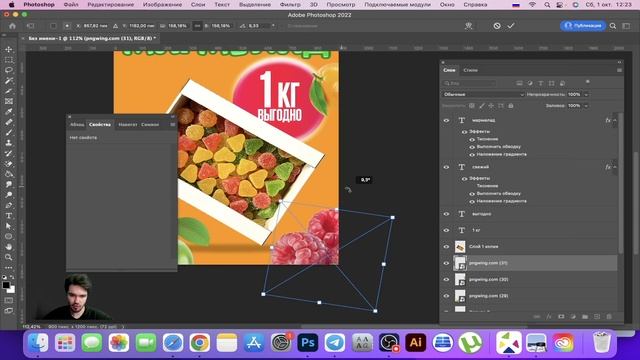This screenshot has height=360, width=640.
Task: Hide the pngwing.com (30) layer
Action: coord(446,280)
